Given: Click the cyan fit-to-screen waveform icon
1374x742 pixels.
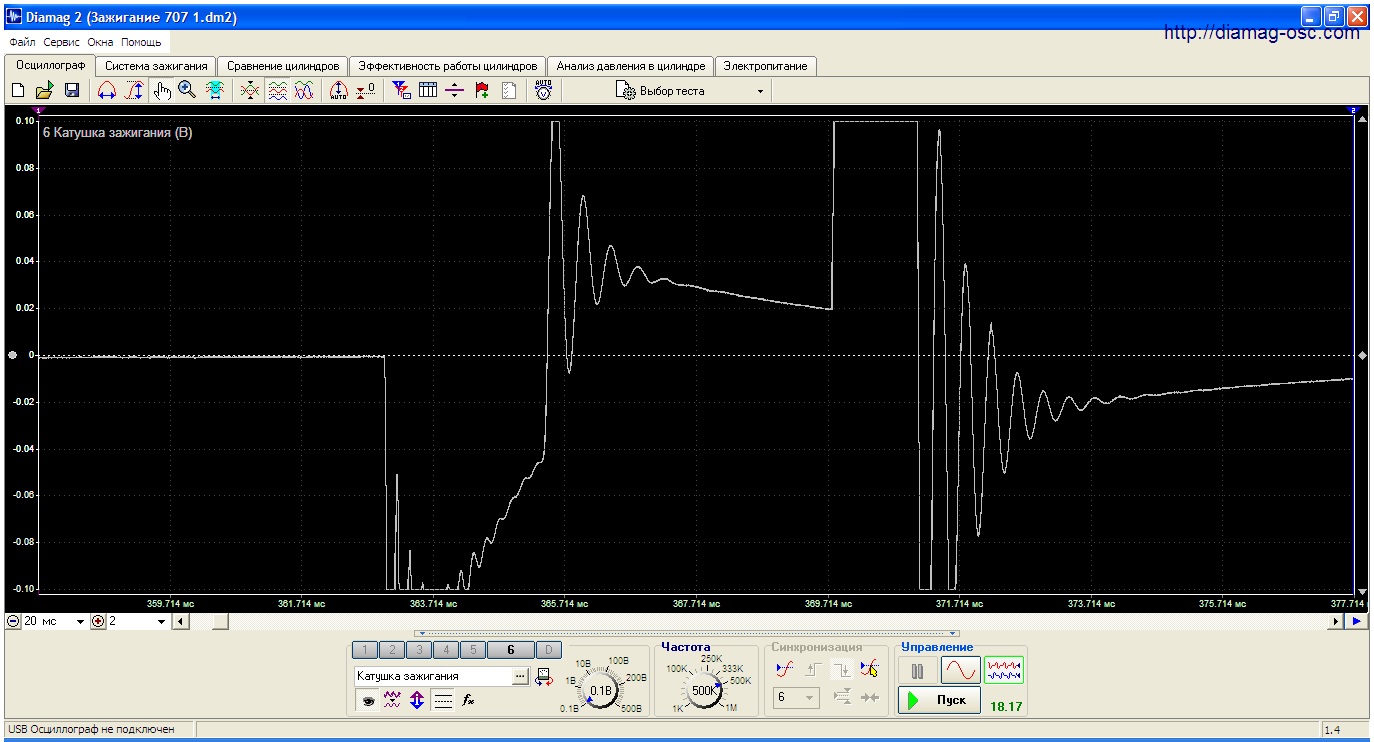Looking at the screenshot, I should [214, 90].
